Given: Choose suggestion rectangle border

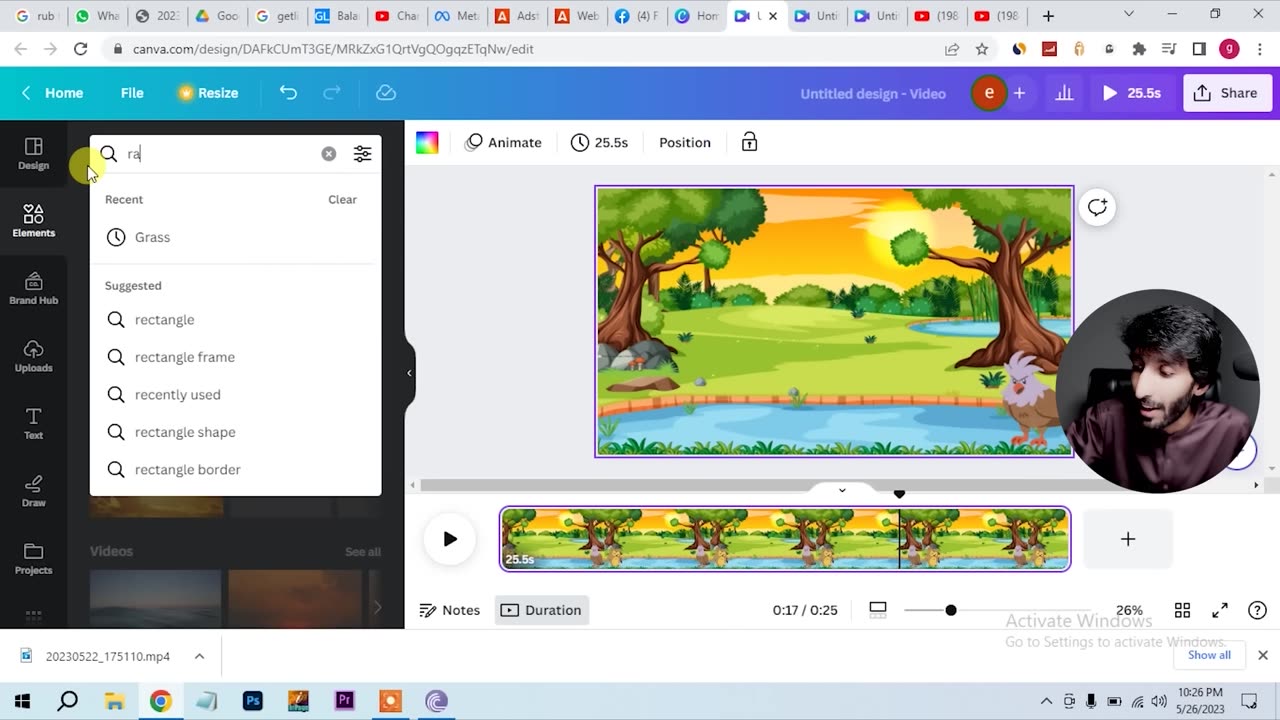Looking at the screenshot, I should click(236, 470).
